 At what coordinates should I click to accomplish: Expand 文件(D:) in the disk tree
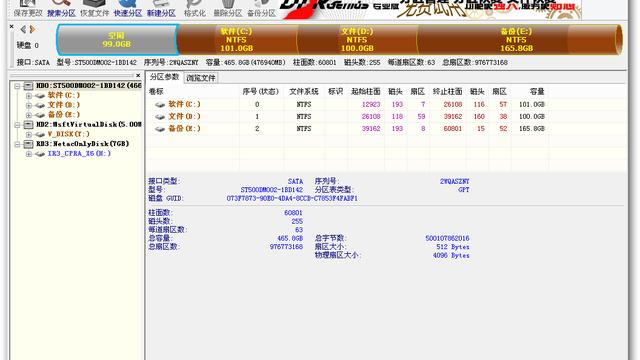click(x=29, y=105)
